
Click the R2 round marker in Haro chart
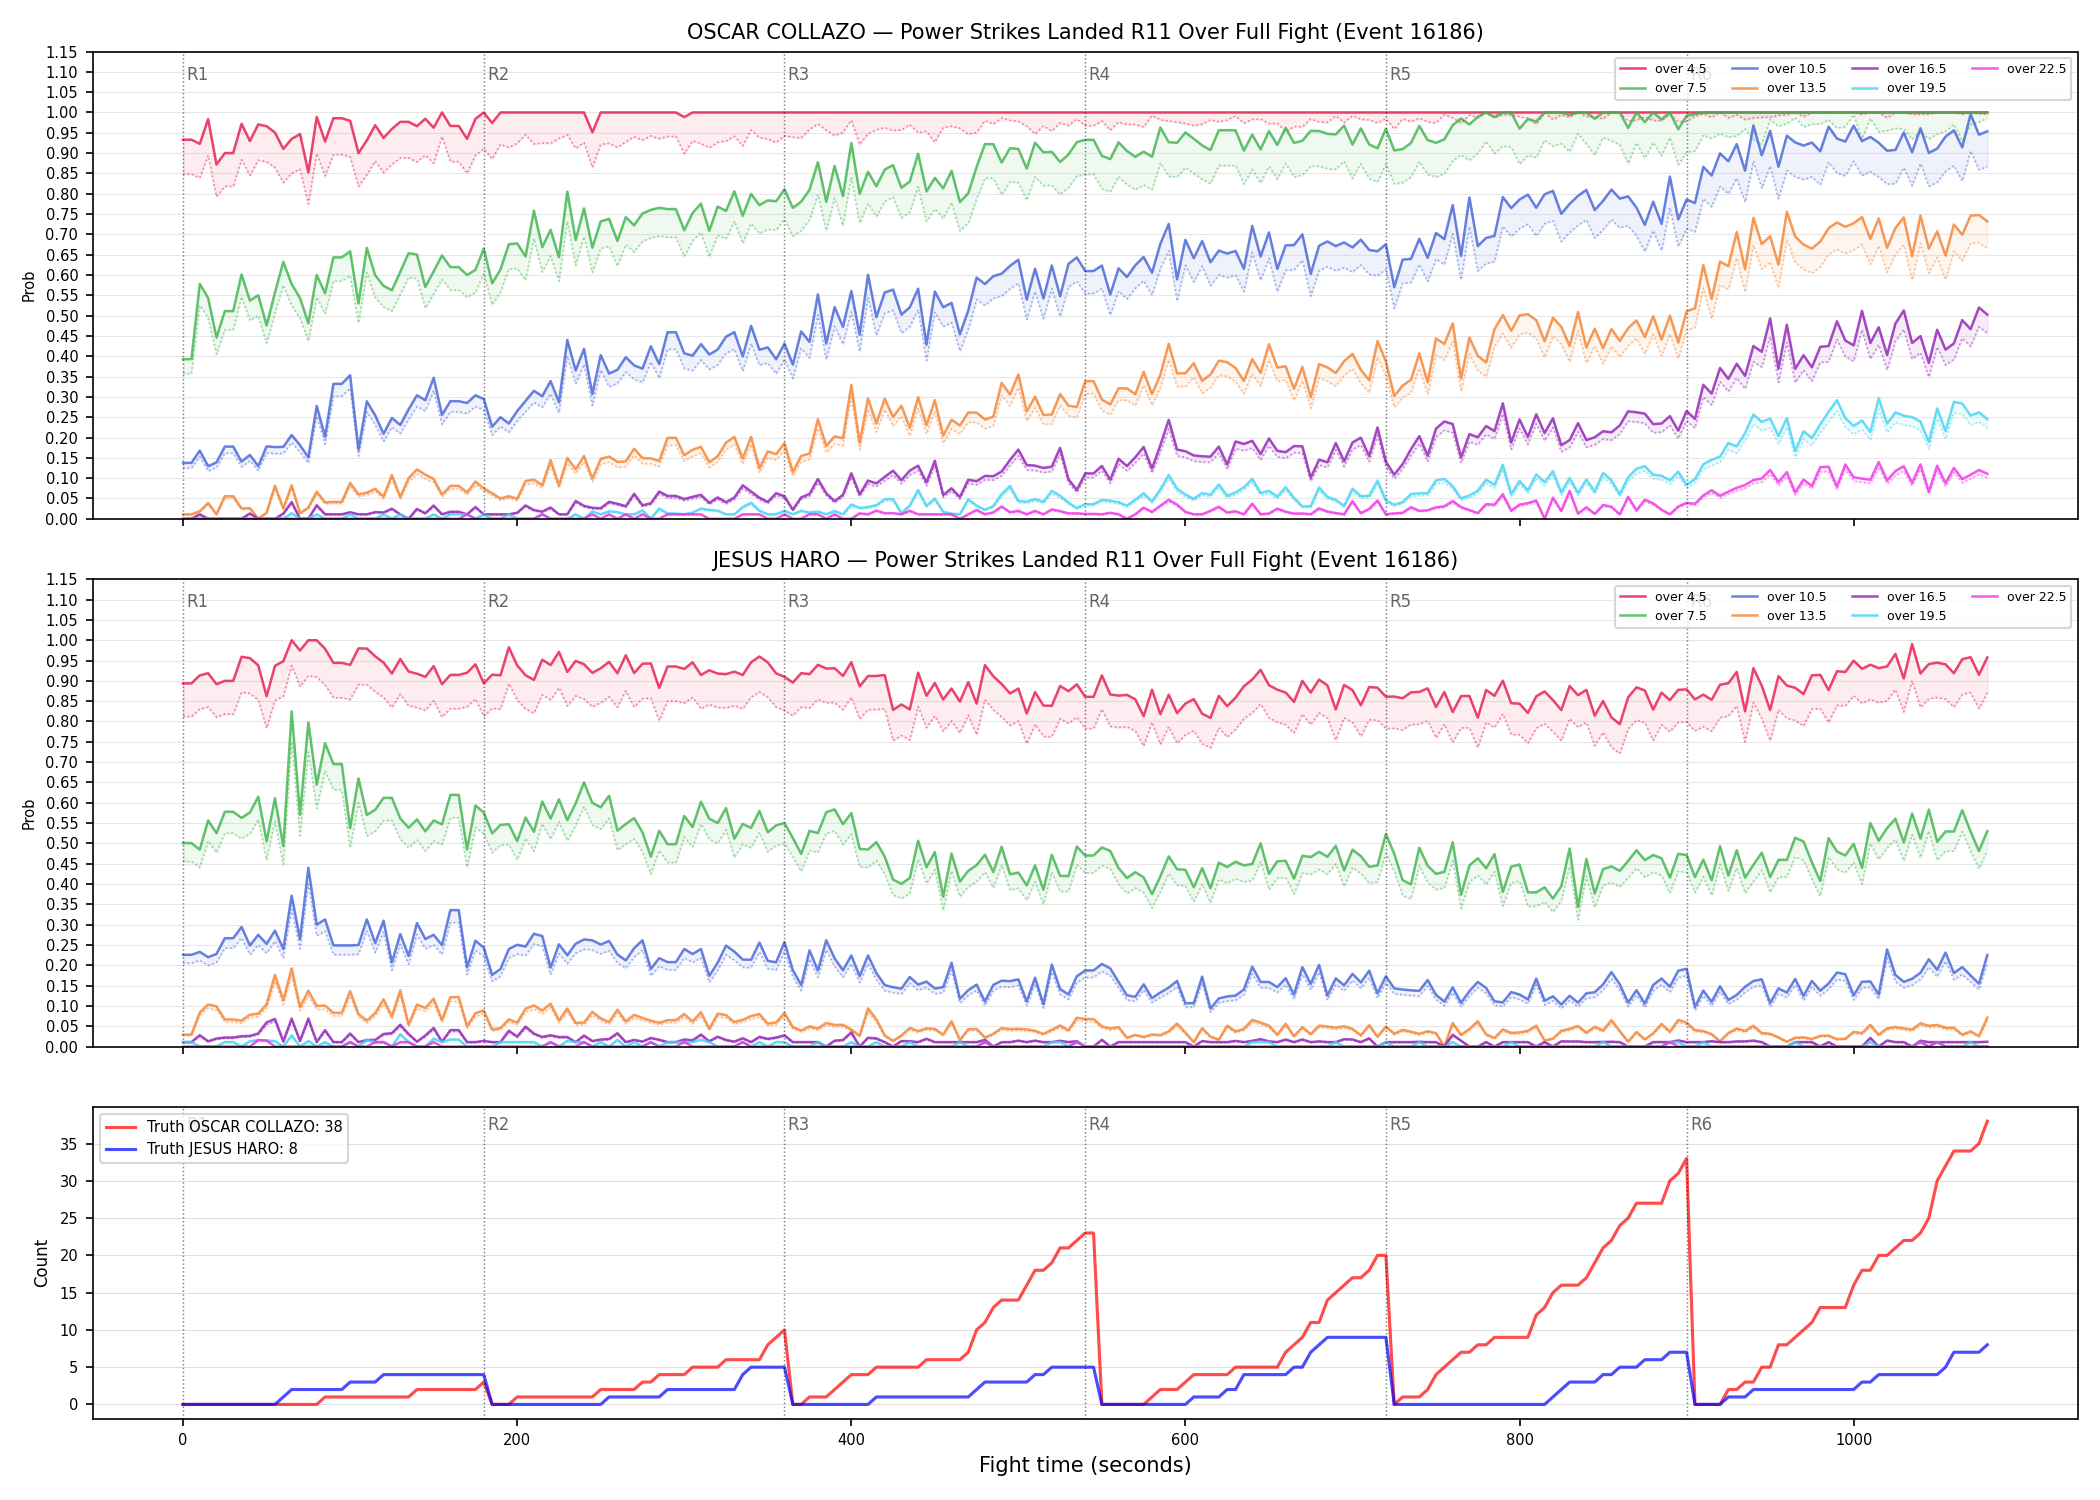pos(498,601)
